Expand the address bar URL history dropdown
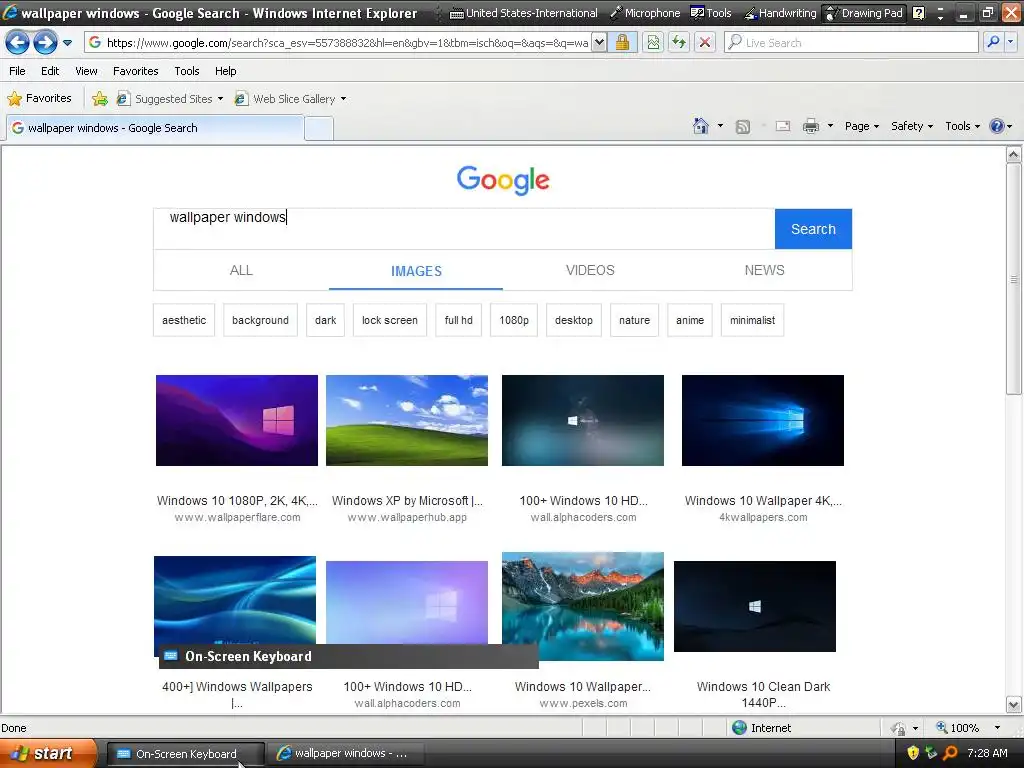The height and width of the screenshot is (768, 1024). click(x=599, y=43)
